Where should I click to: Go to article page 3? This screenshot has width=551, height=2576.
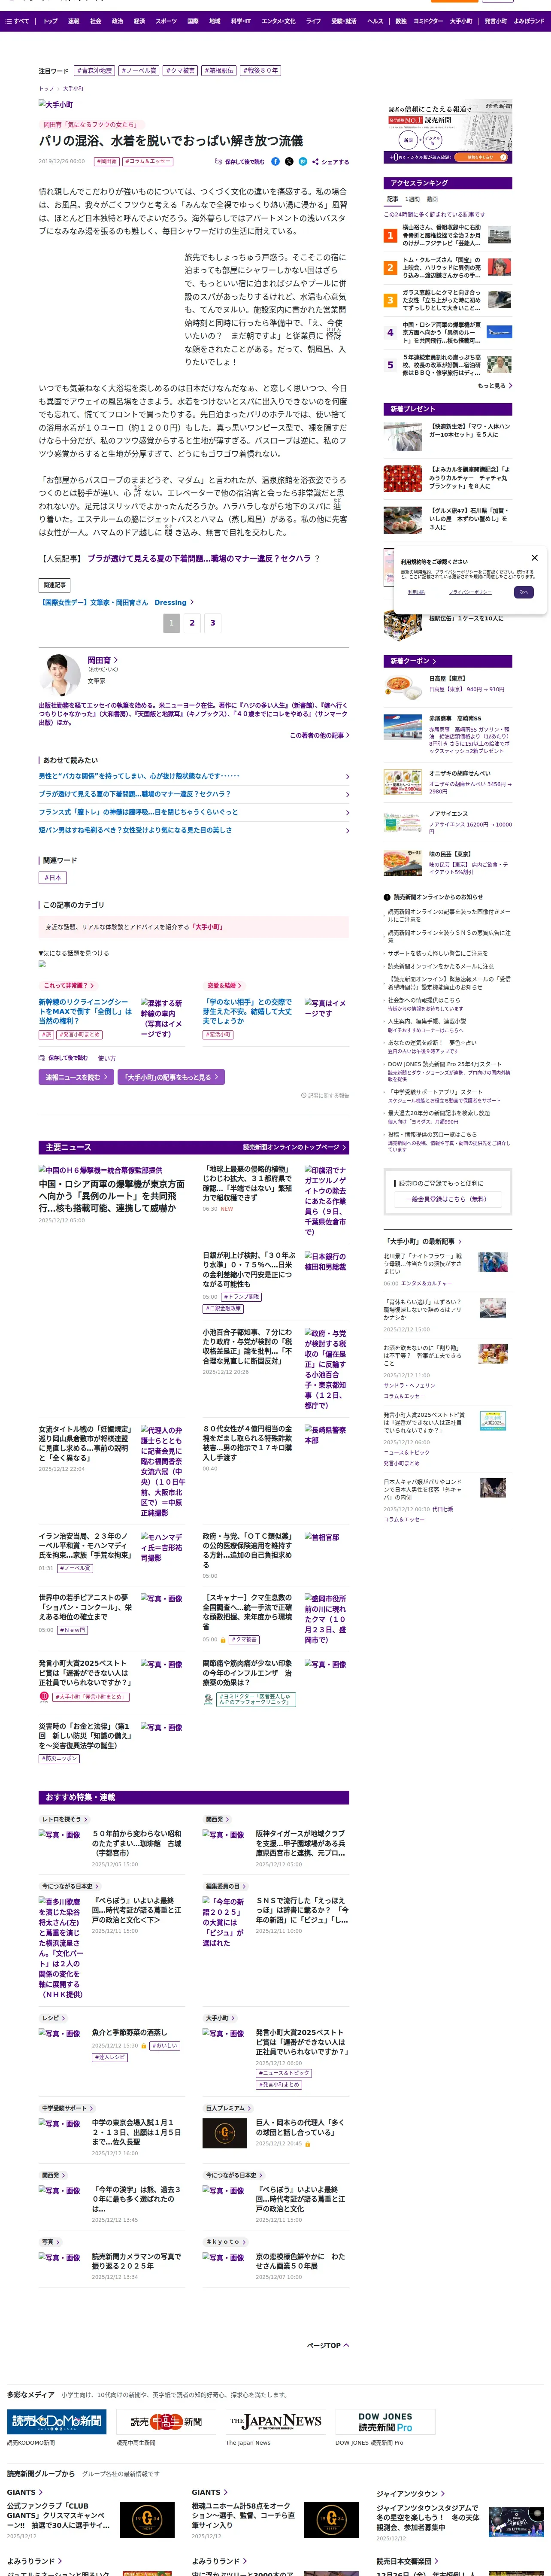click(212, 622)
